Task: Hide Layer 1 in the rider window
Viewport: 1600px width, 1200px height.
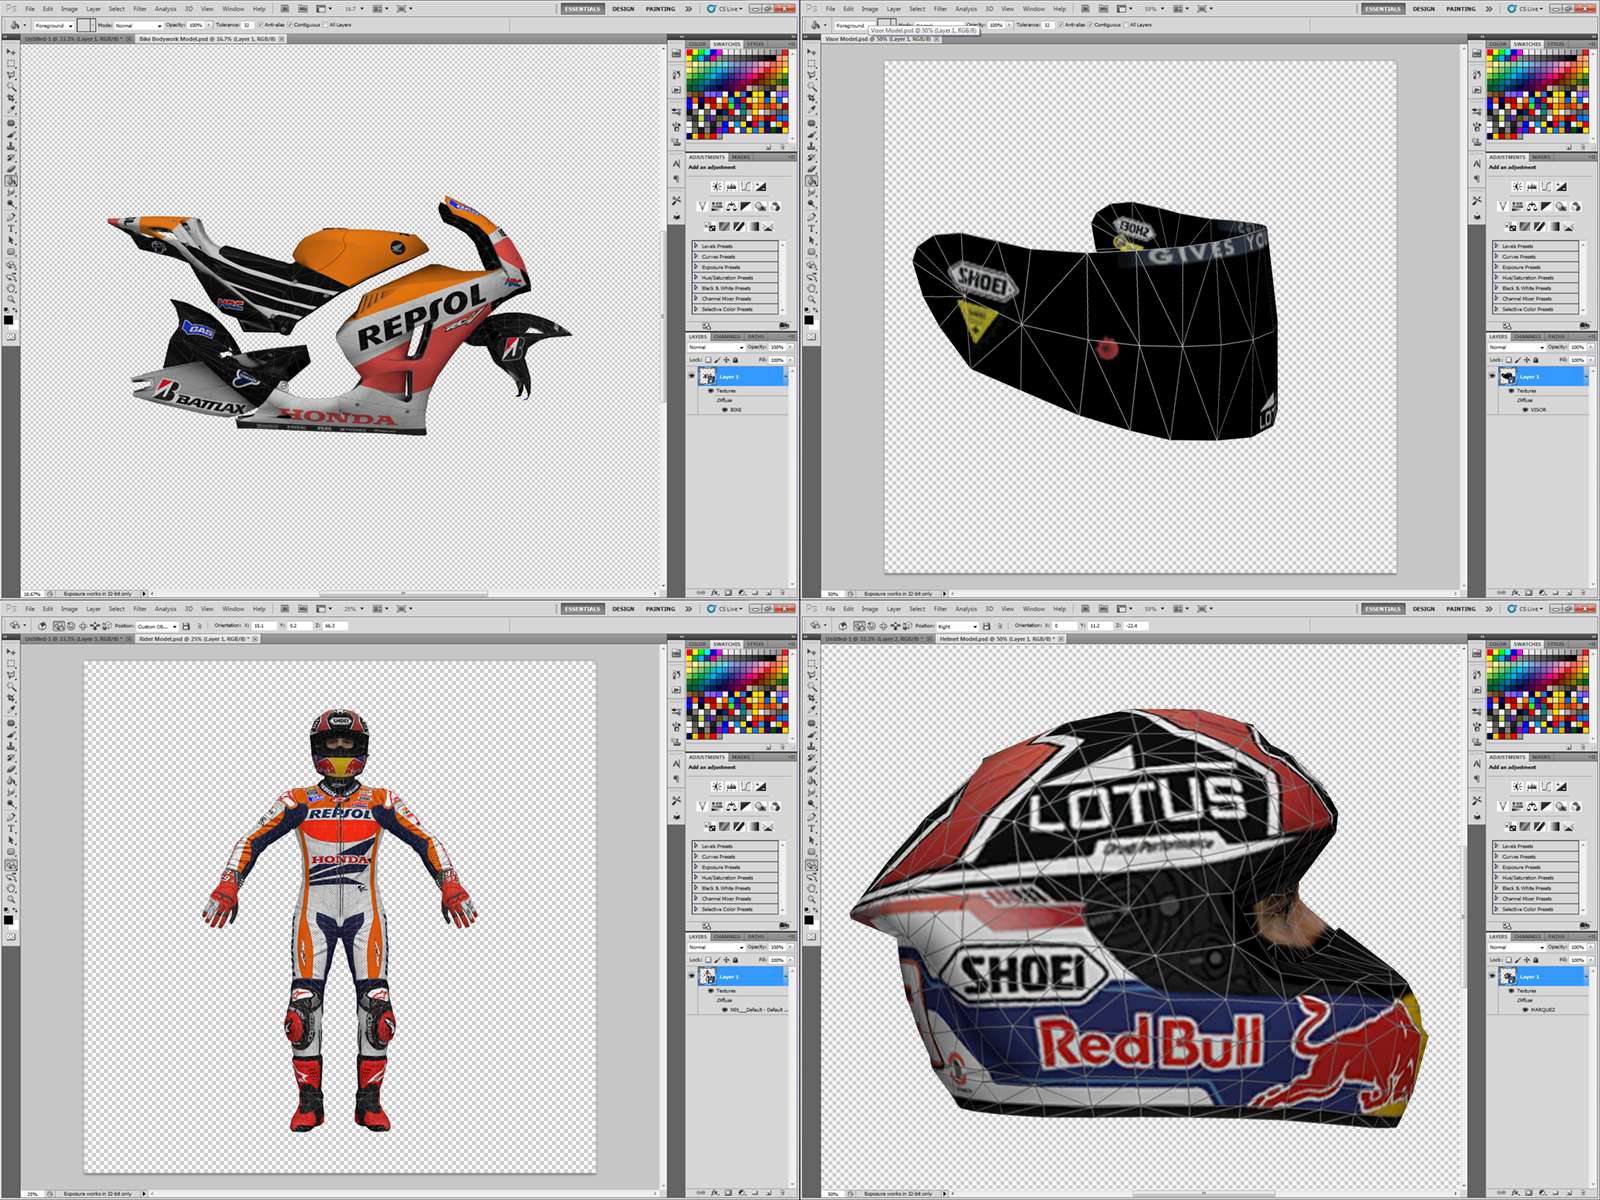Action: point(691,976)
